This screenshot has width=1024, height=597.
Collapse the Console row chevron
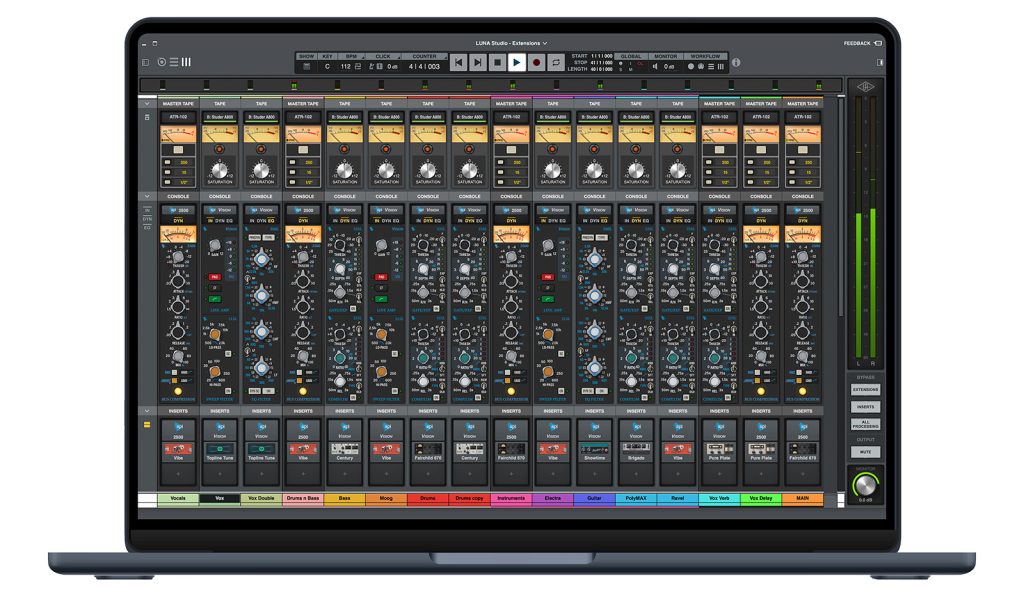coord(147,196)
